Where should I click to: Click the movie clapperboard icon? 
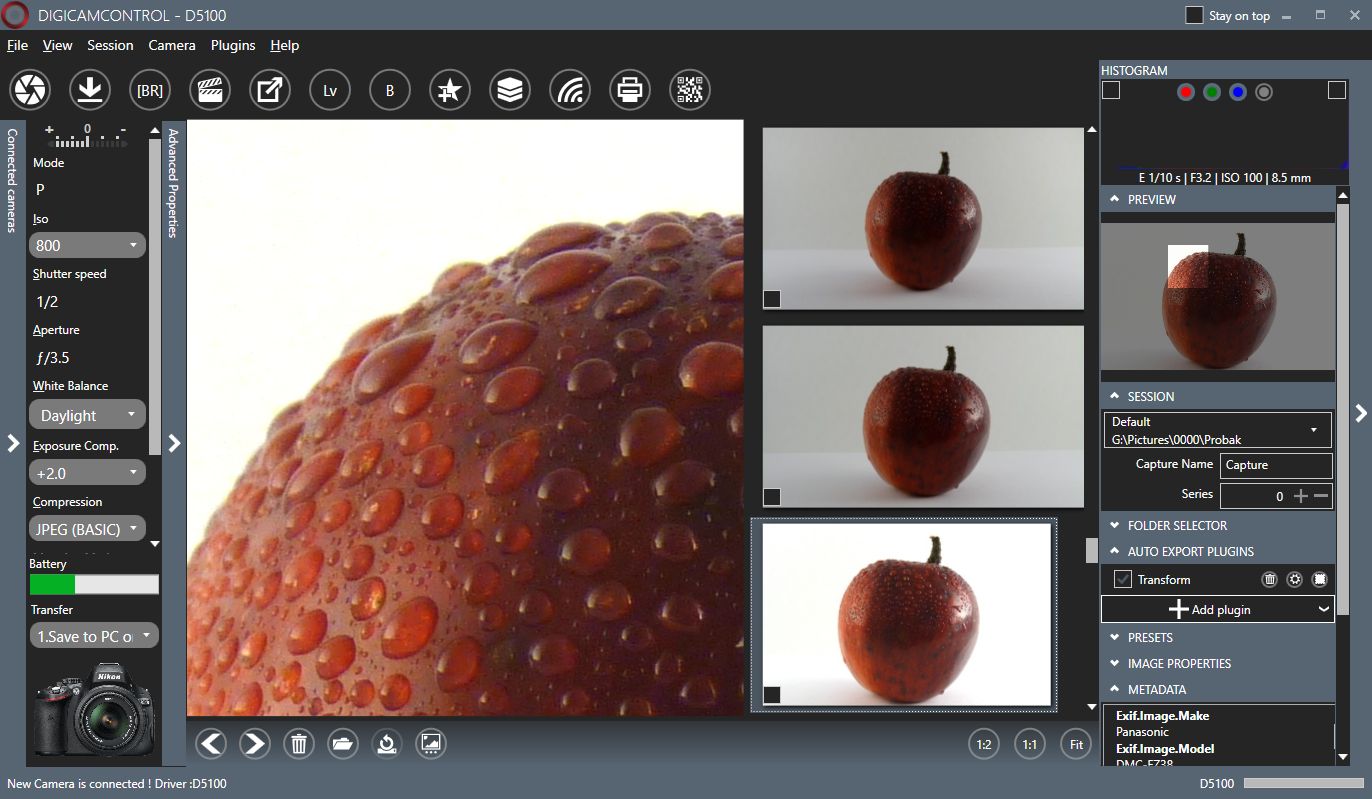210,90
